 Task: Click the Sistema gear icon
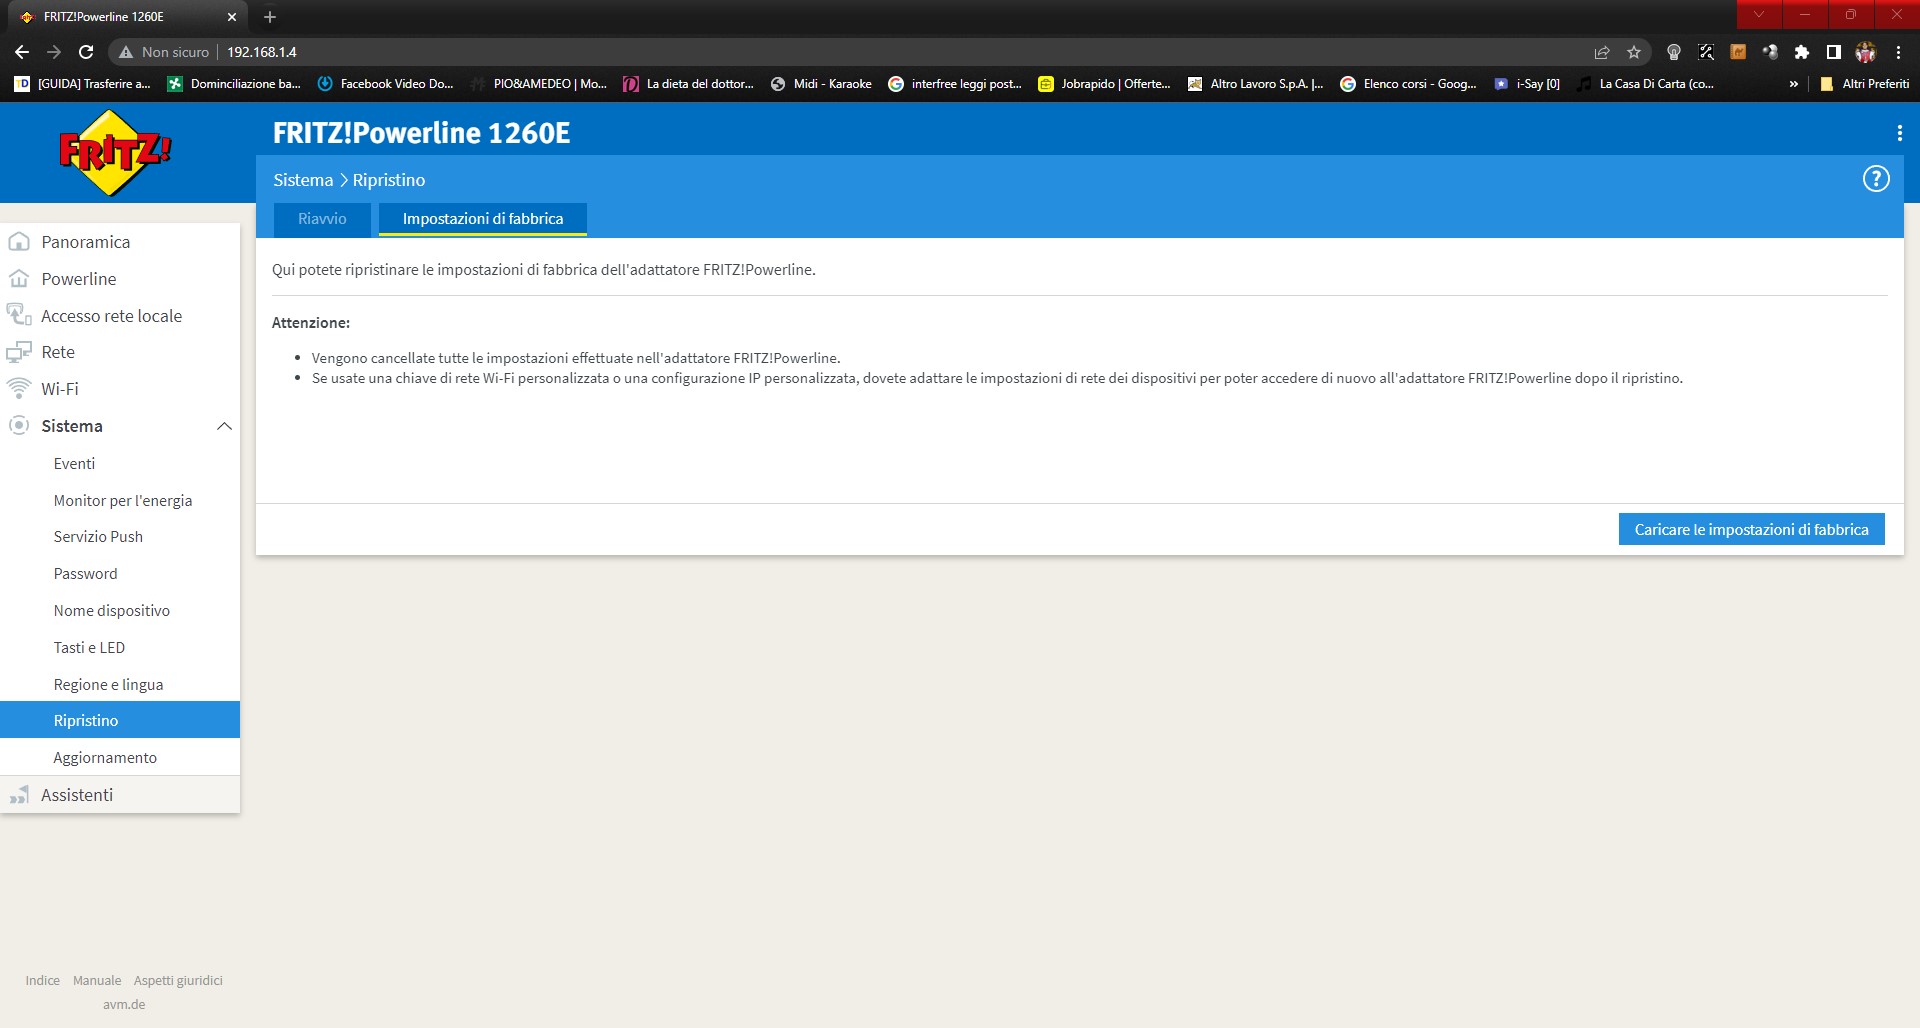(19, 425)
